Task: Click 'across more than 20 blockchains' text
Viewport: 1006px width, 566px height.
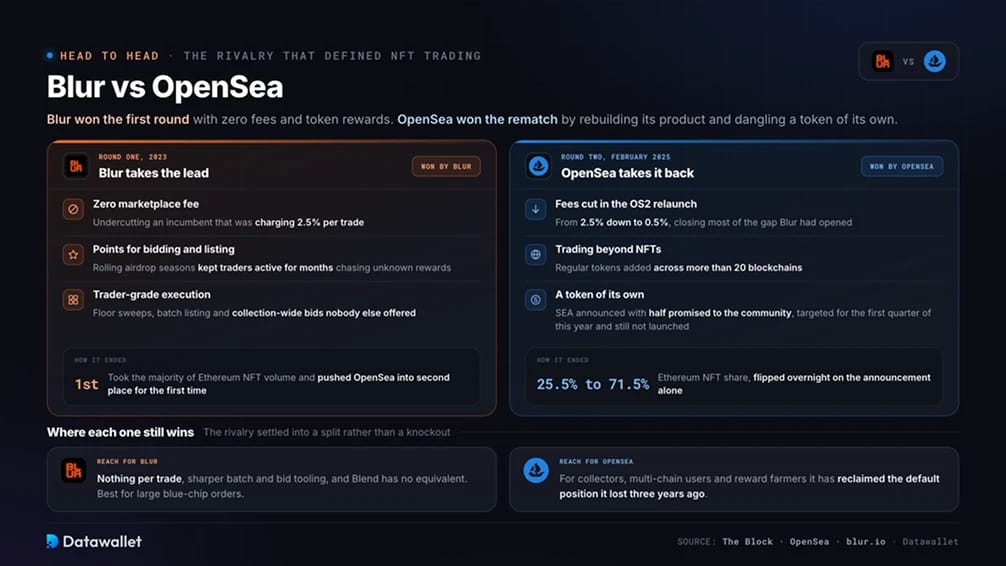Action: [728, 268]
